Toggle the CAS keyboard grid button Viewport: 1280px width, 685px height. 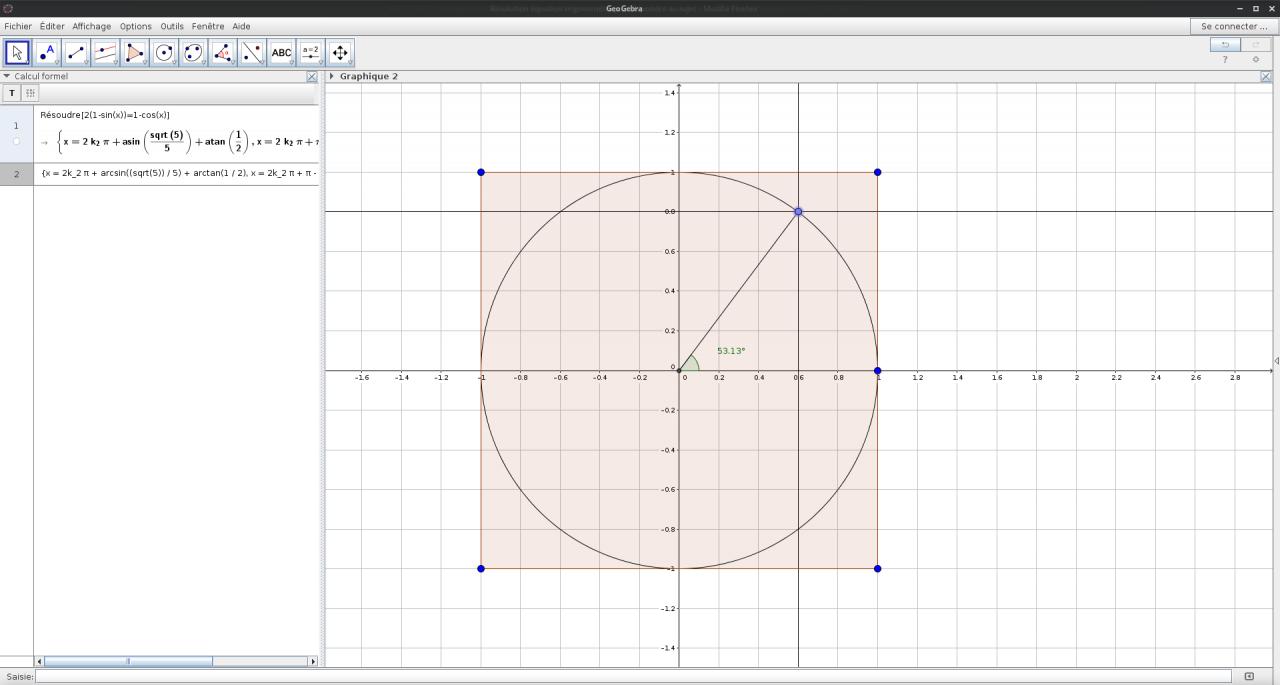(x=30, y=93)
